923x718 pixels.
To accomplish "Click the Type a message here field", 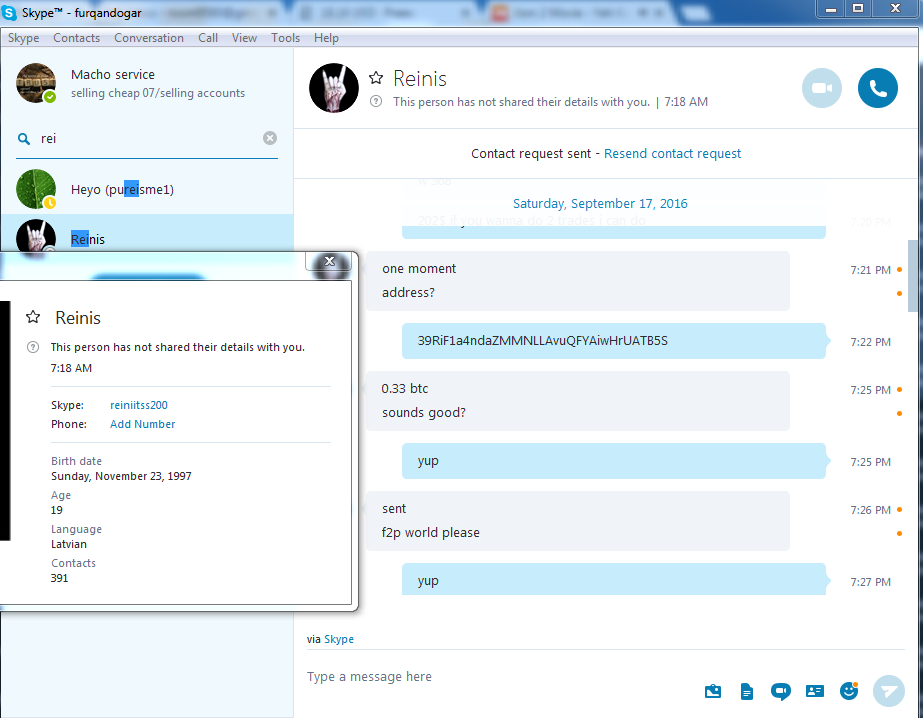I will [x=500, y=677].
